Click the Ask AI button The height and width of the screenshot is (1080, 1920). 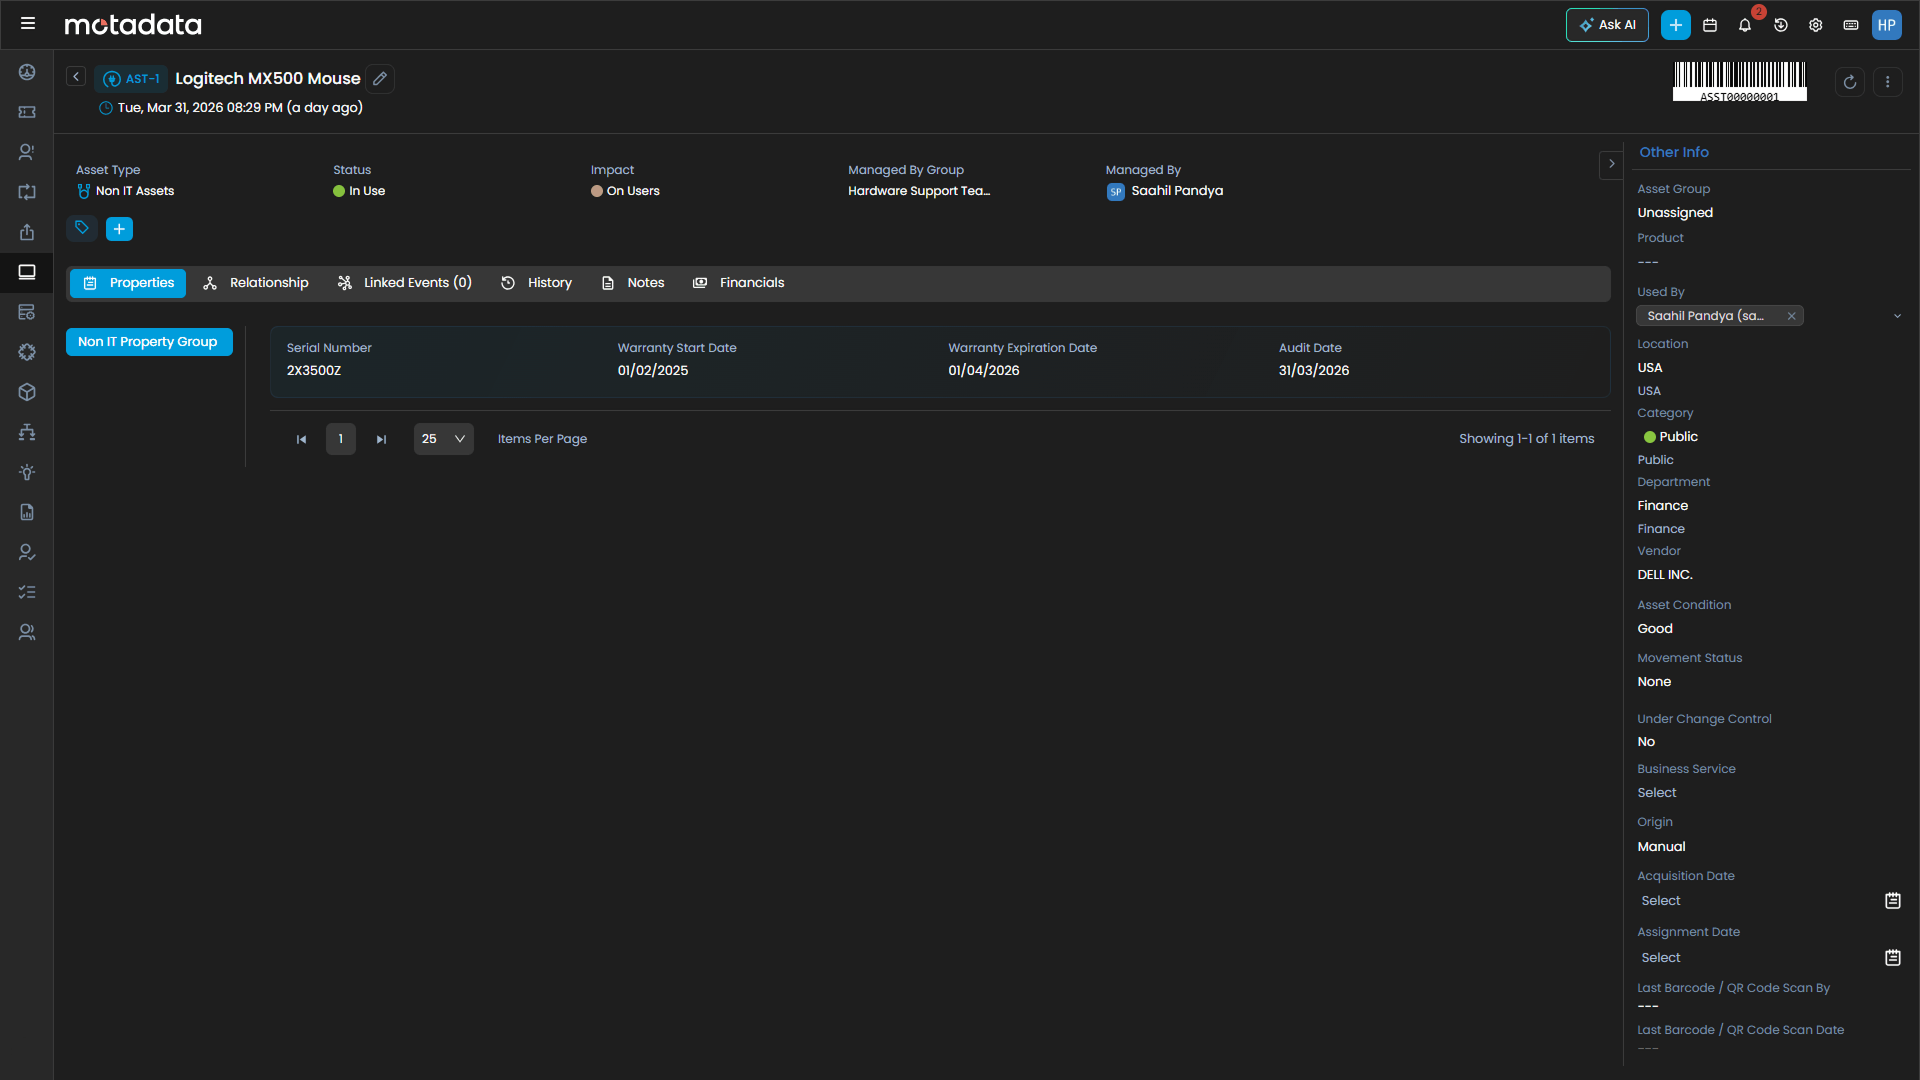(x=1607, y=25)
